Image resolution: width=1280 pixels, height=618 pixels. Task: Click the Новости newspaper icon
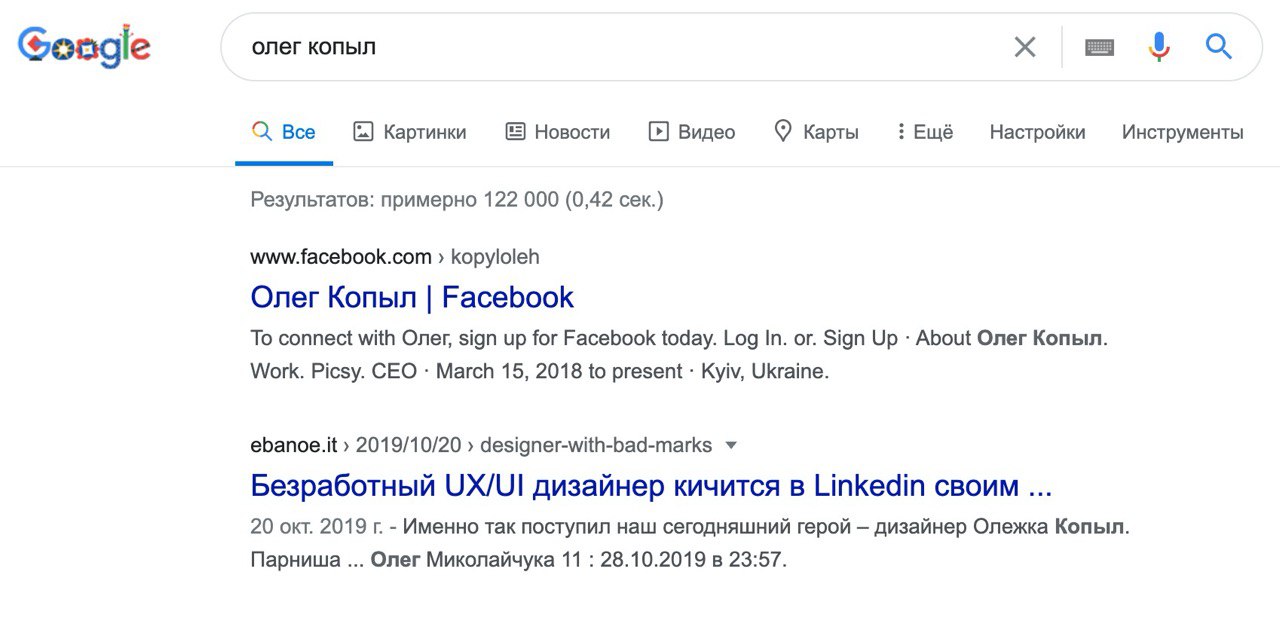pyautogui.click(x=515, y=131)
